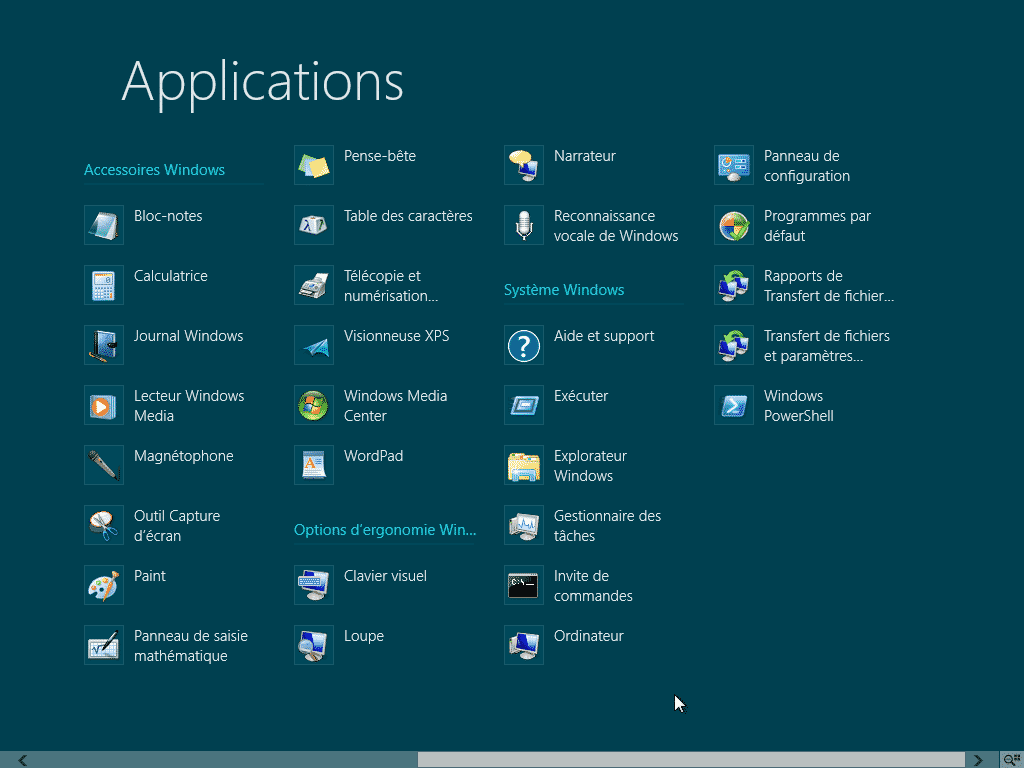Screen dimensions: 1024x768
Task: Click the "Calculatrice" label text
Action: click(x=170, y=276)
